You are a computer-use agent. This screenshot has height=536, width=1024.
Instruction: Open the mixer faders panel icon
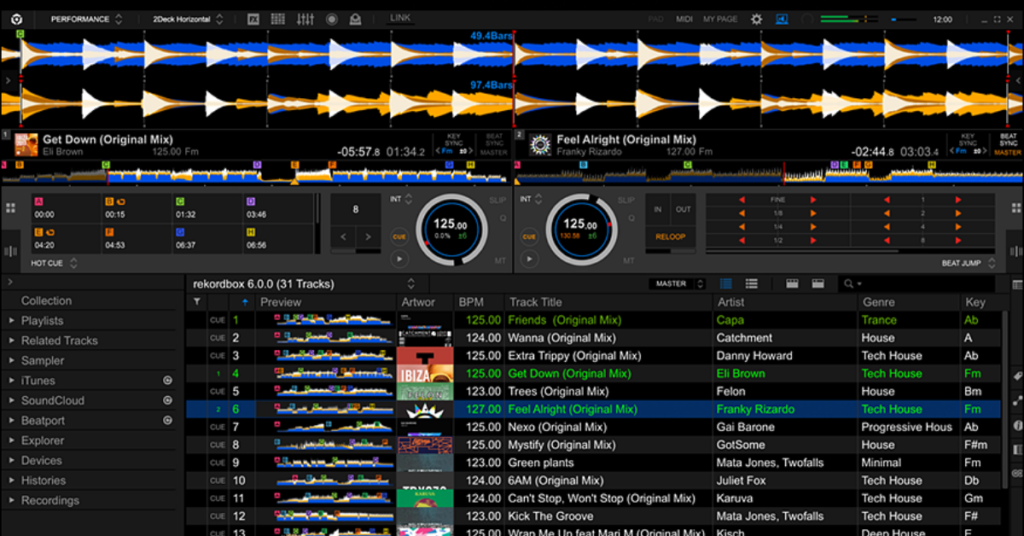coord(305,19)
